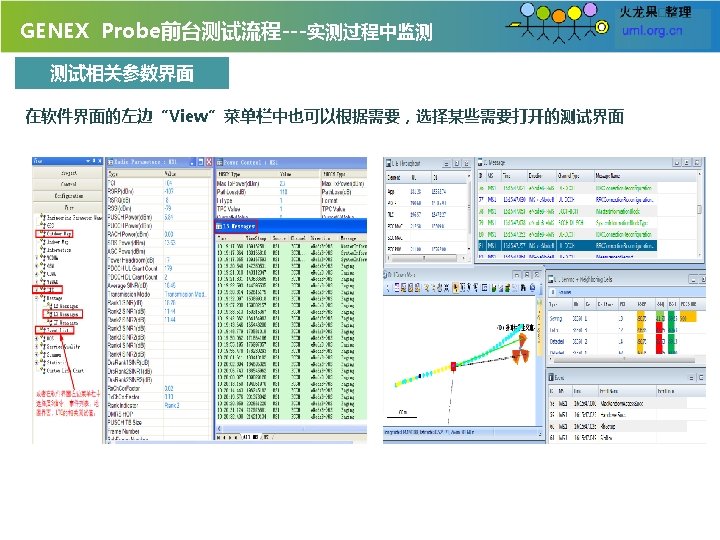Click the RACH Power(dBm) parameter row
This screenshot has height=540, width=720.
(x=158, y=234)
